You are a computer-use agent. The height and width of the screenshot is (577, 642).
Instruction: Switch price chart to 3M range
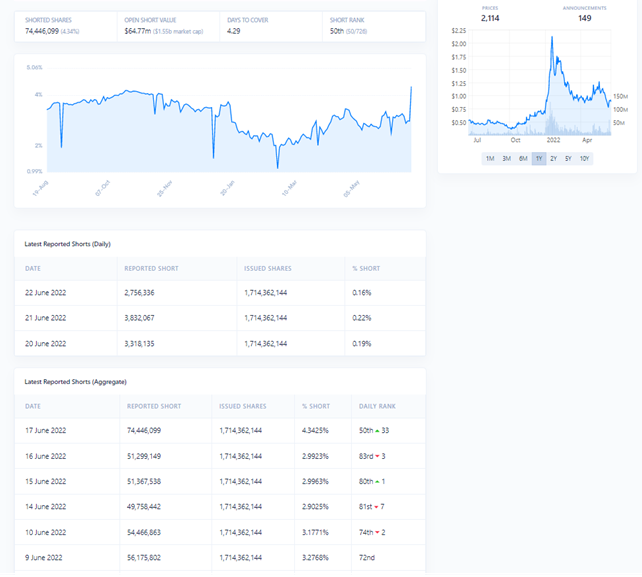507,159
